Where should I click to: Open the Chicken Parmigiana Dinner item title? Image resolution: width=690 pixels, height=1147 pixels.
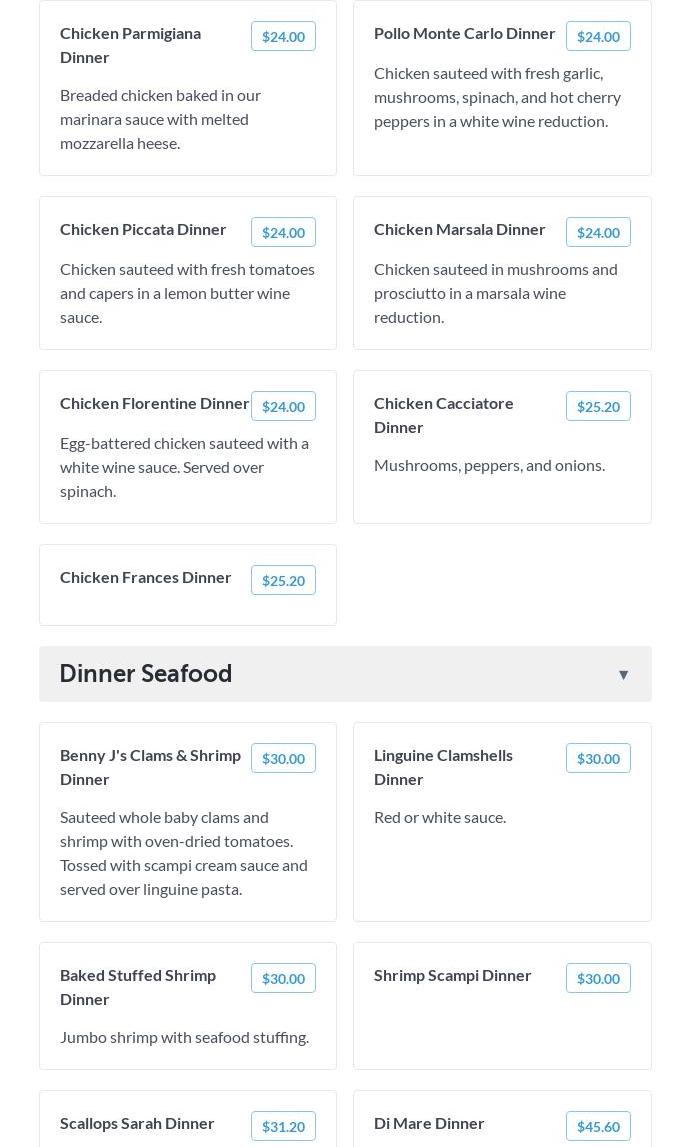click(130, 45)
